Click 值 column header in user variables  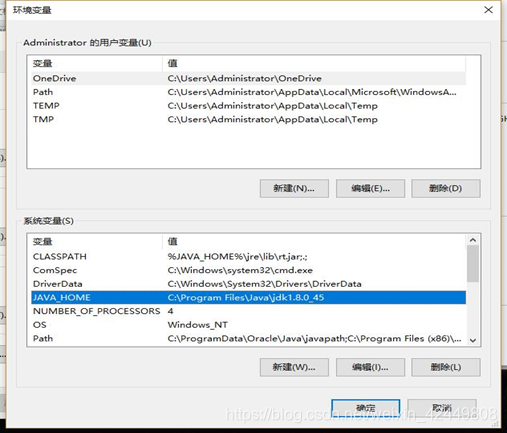pyautogui.click(x=314, y=63)
